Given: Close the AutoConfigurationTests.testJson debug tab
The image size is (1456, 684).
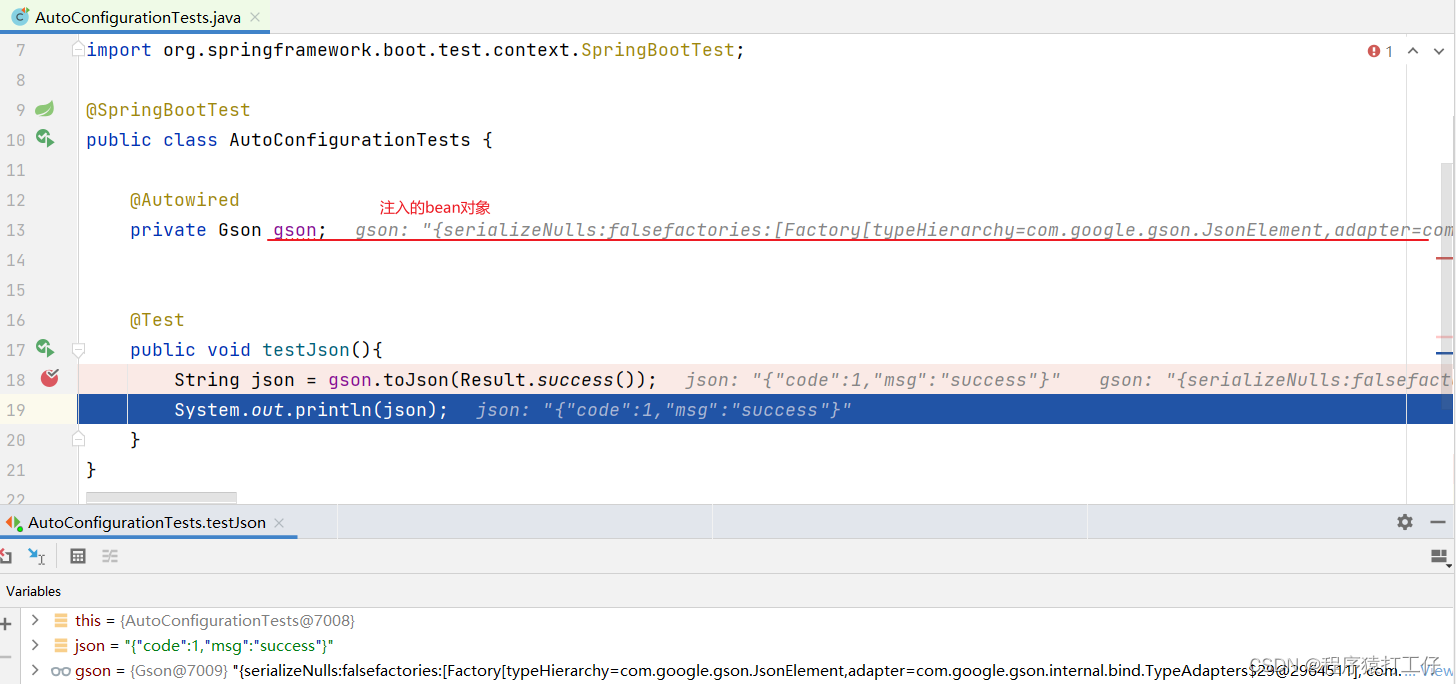Looking at the screenshot, I should 279,522.
